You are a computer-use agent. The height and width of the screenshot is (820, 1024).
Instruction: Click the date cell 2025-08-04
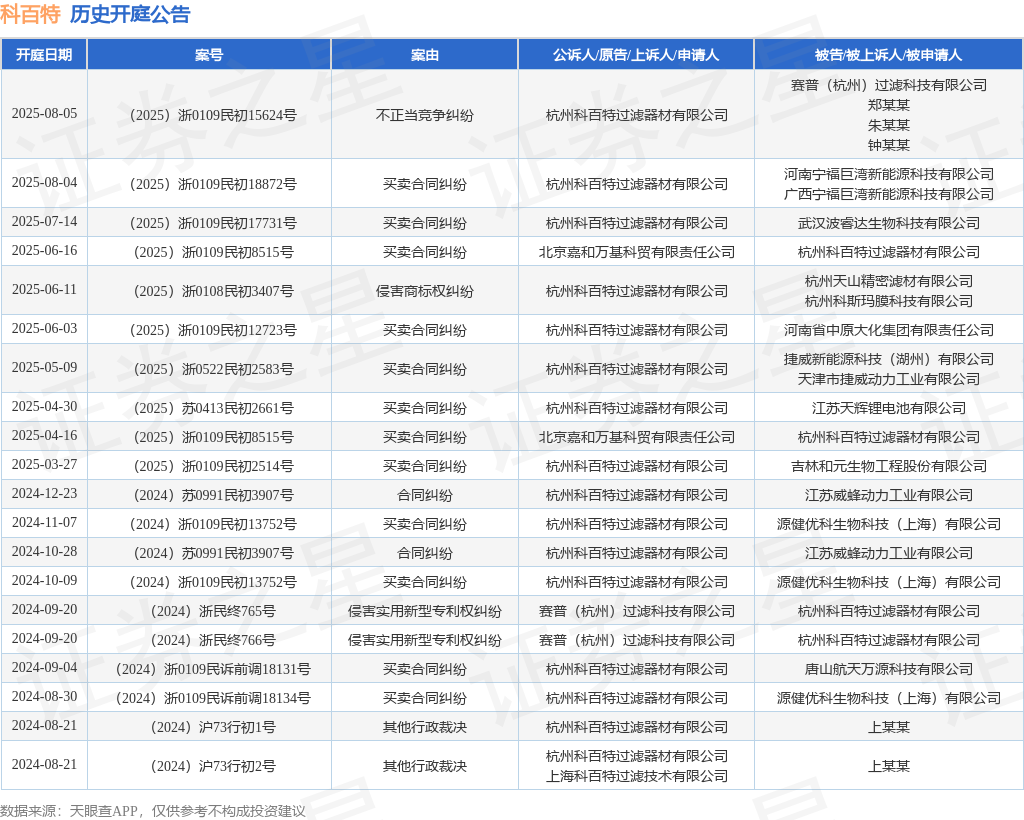pos(44,183)
